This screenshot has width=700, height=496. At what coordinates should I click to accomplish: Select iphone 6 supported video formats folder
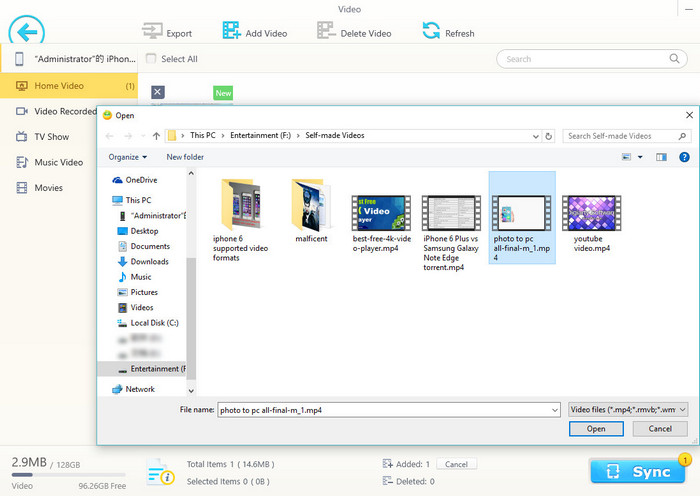240,220
